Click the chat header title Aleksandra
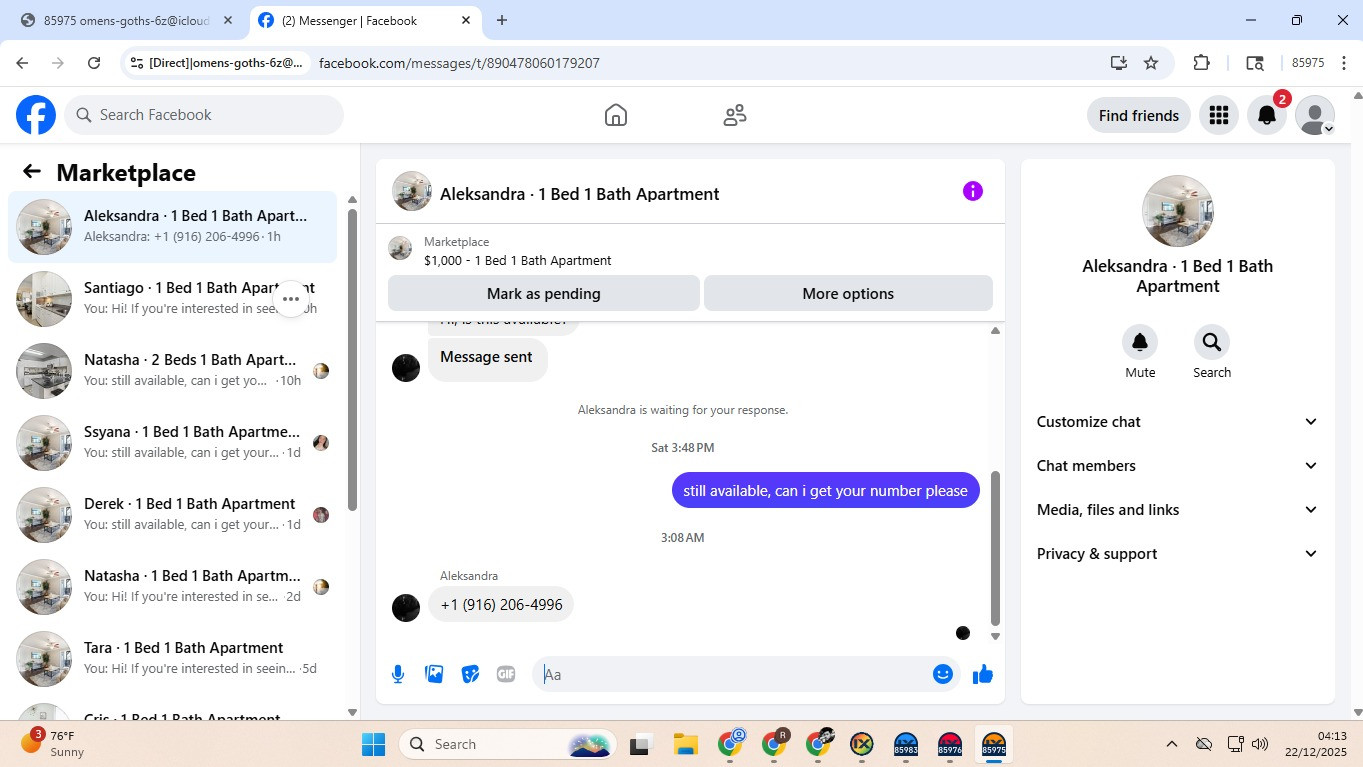The image size is (1363, 767). click(579, 194)
